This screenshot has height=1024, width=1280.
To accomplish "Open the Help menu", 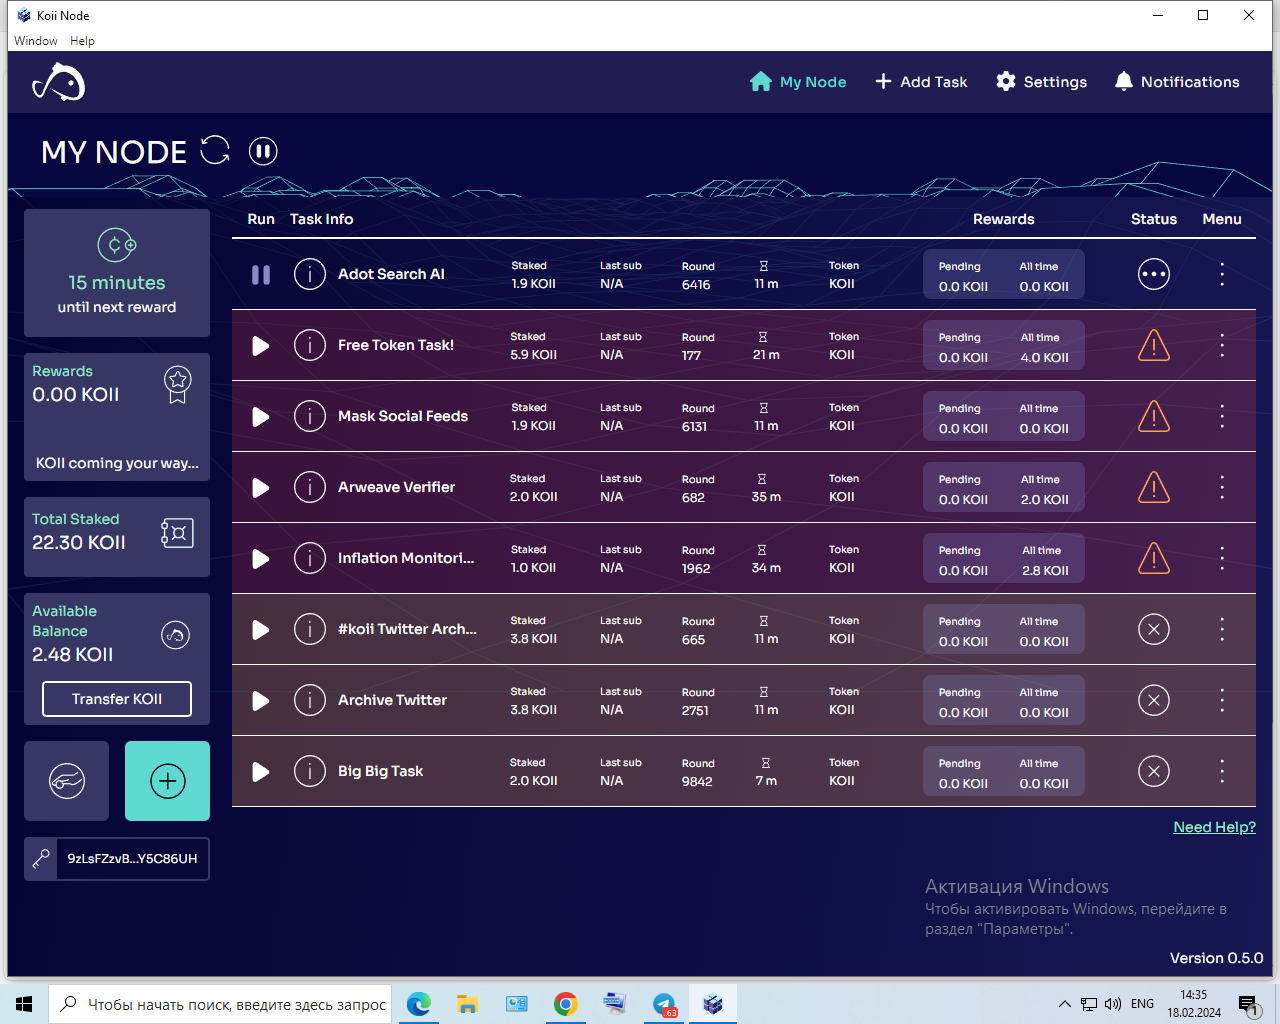I will click(82, 41).
